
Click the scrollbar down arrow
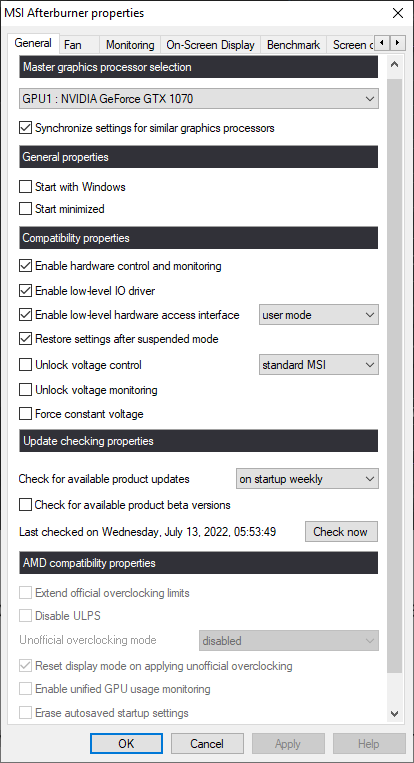click(395, 714)
